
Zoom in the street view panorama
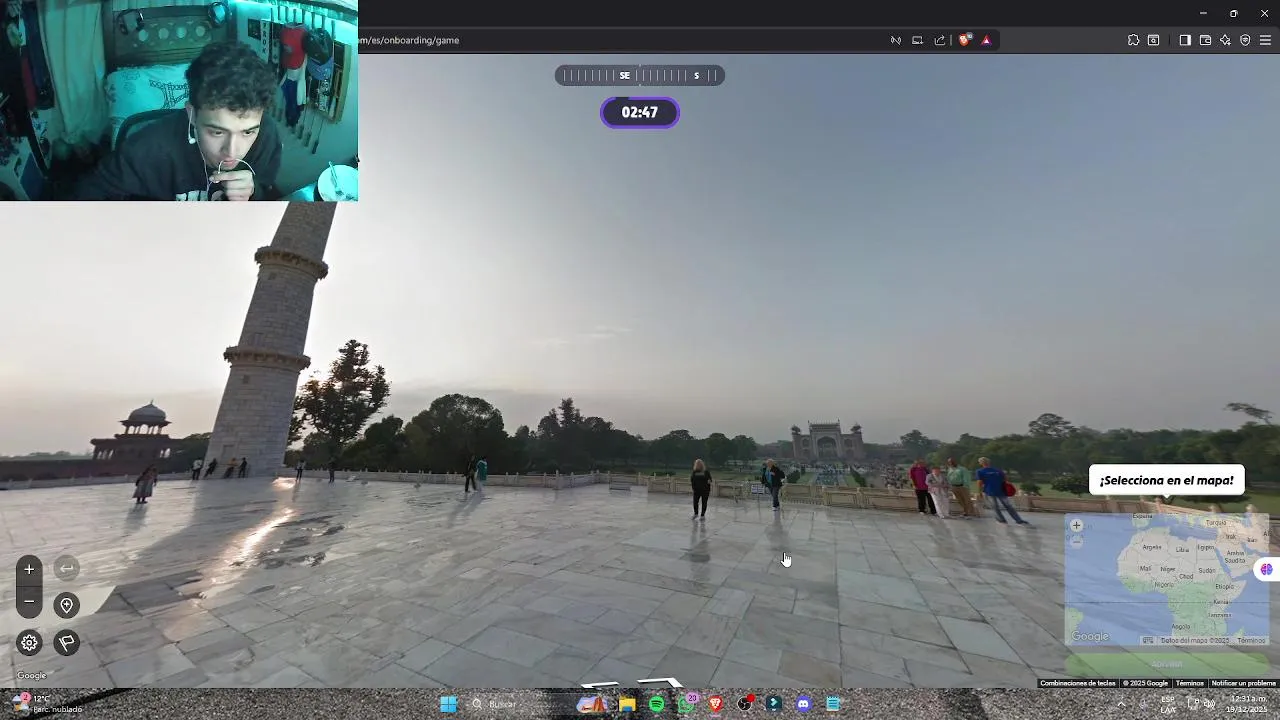point(29,569)
